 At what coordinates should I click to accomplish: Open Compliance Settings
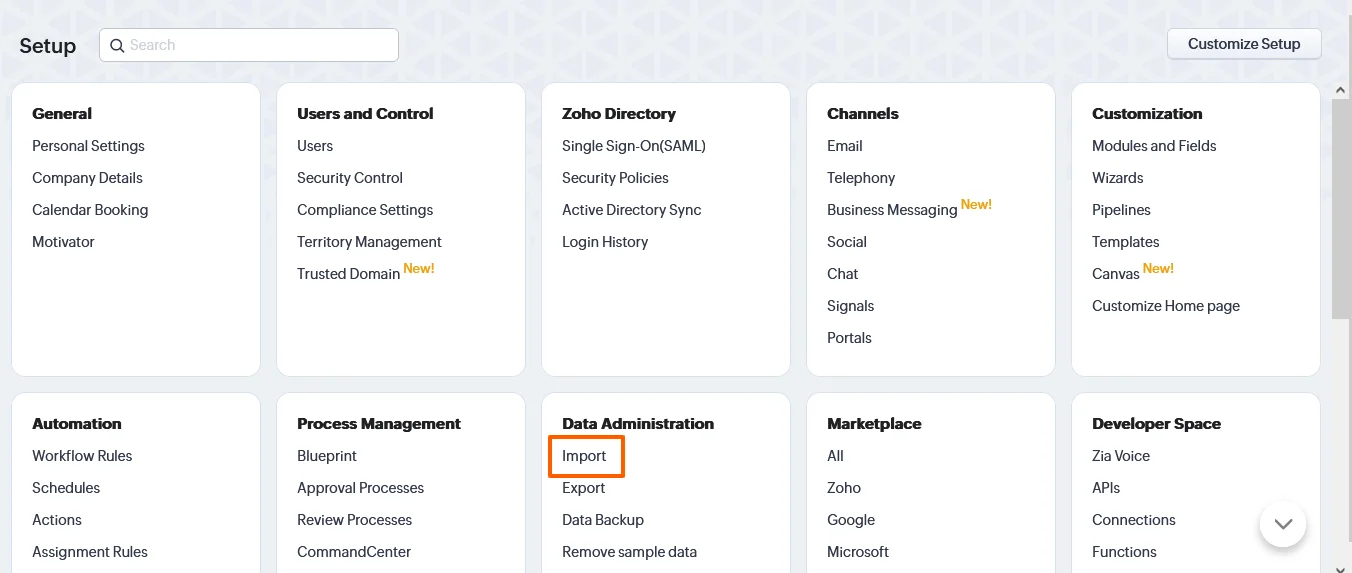click(365, 210)
